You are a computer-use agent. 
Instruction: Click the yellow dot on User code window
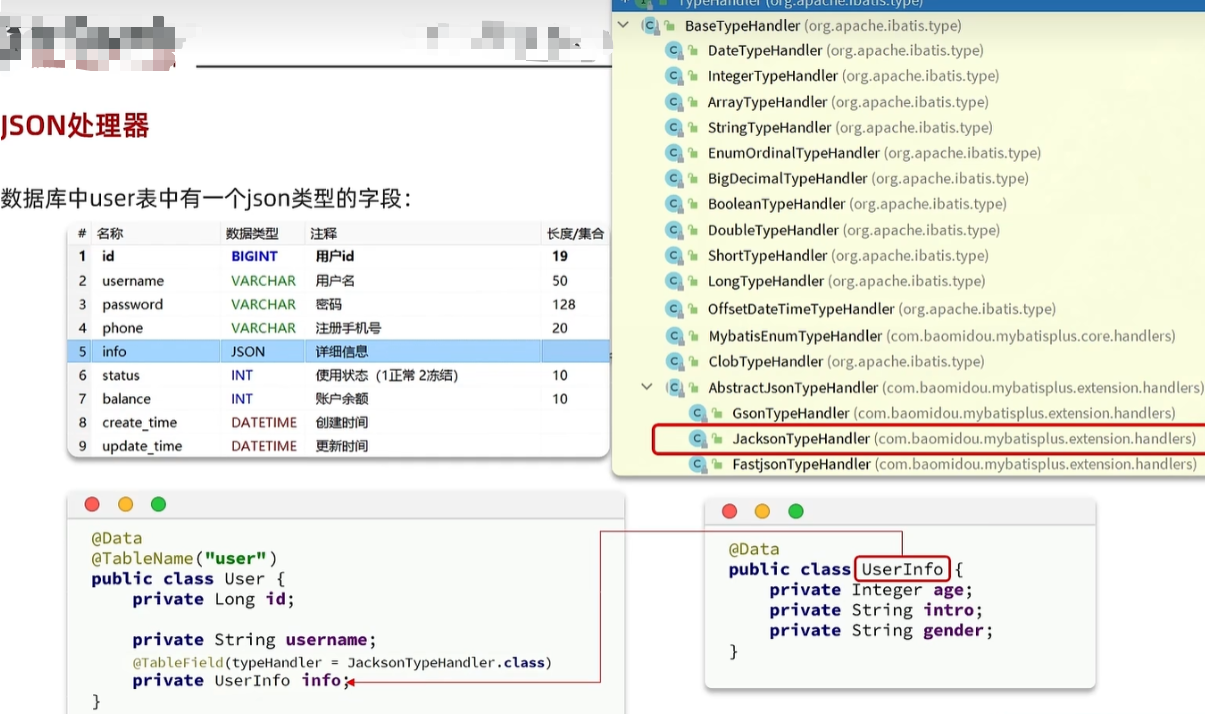[x=125, y=505]
